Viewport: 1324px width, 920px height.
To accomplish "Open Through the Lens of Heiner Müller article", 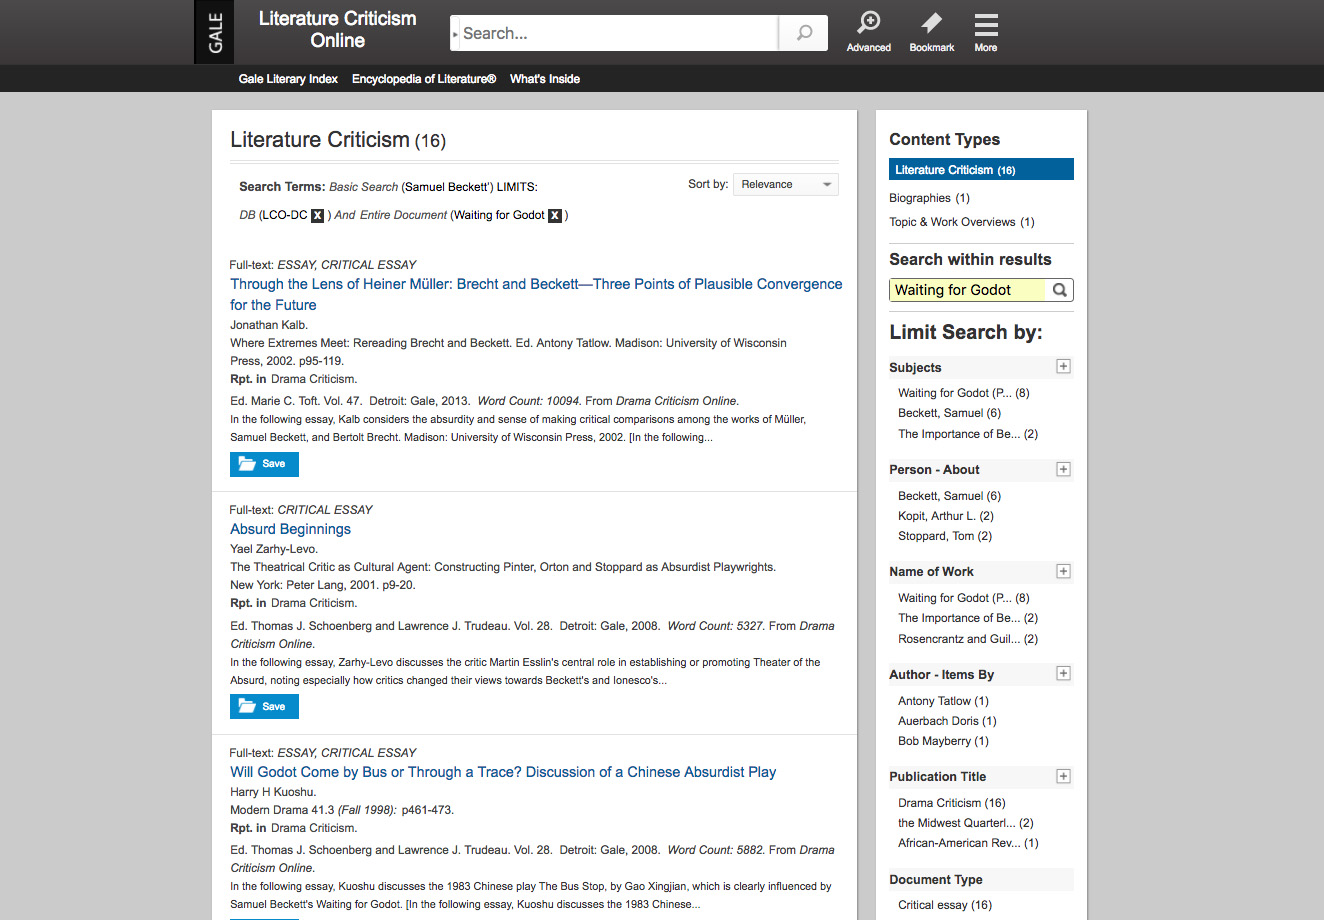I will pos(536,295).
